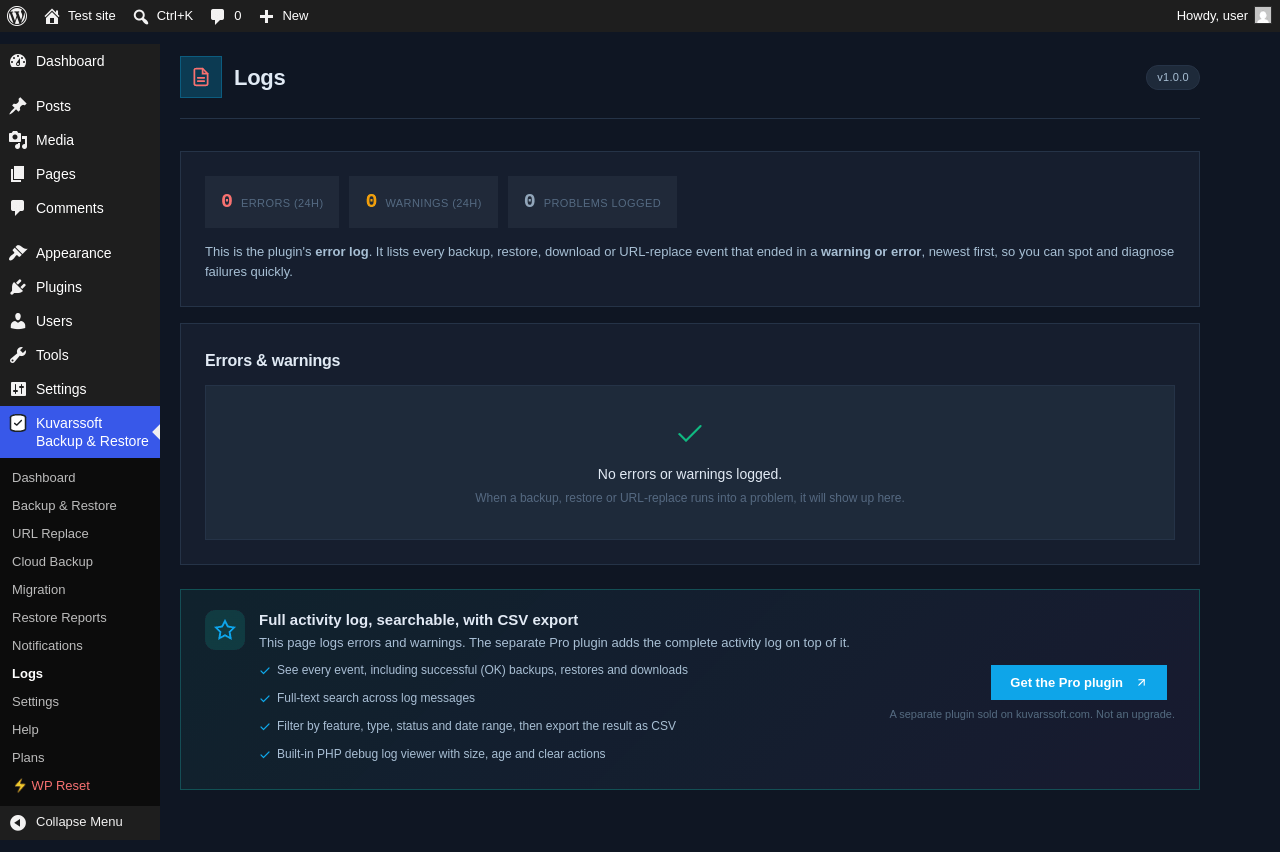
Task: Visit Test site from admin bar
Action: pyautogui.click(x=80, y=16)
